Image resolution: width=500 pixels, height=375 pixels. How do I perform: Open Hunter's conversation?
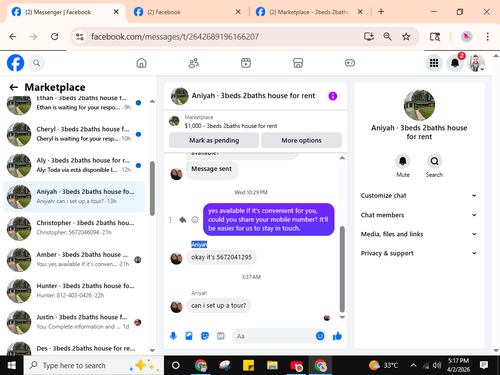click(74, 291)
